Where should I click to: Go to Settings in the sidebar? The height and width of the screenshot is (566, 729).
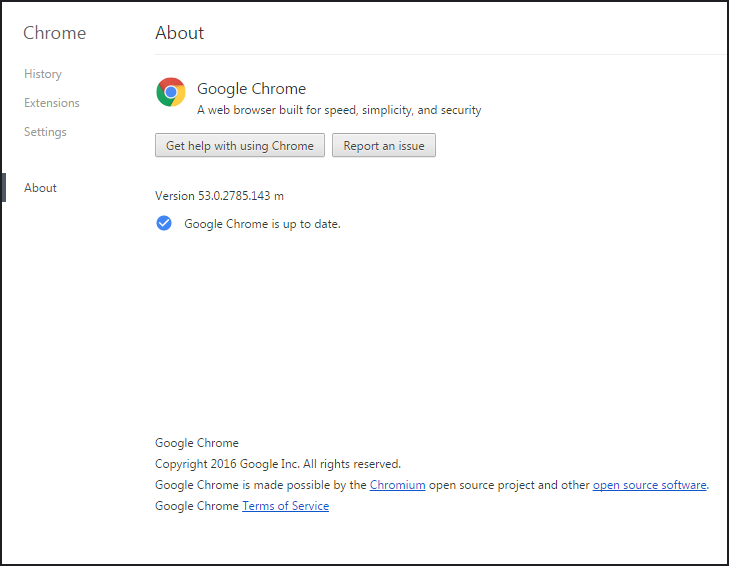(45, 132)
